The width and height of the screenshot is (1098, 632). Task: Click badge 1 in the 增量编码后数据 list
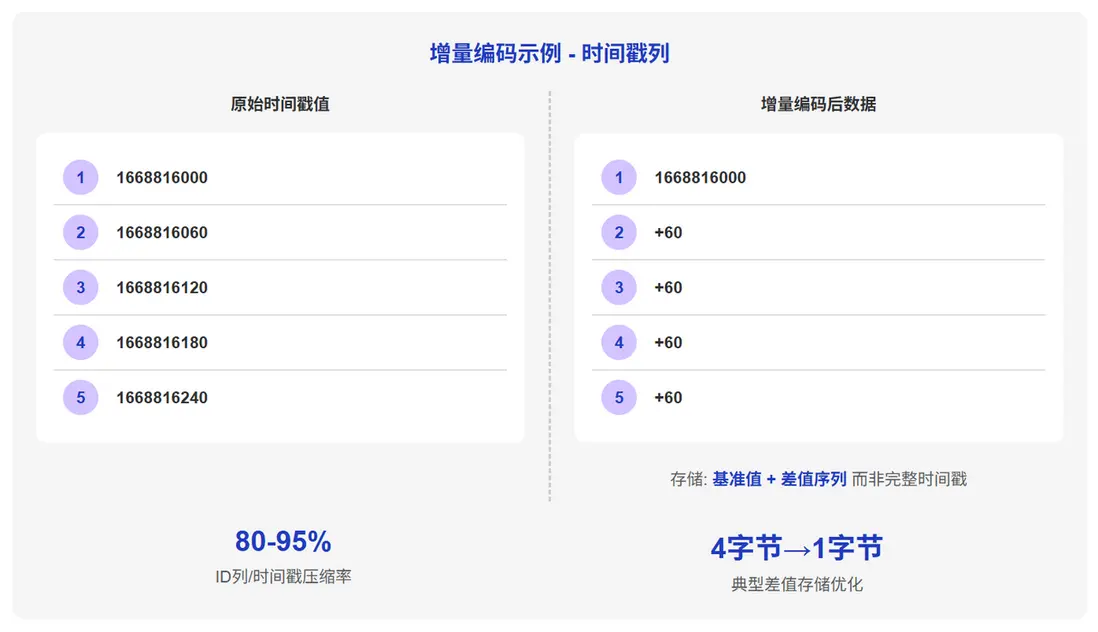tap(619, 178)
